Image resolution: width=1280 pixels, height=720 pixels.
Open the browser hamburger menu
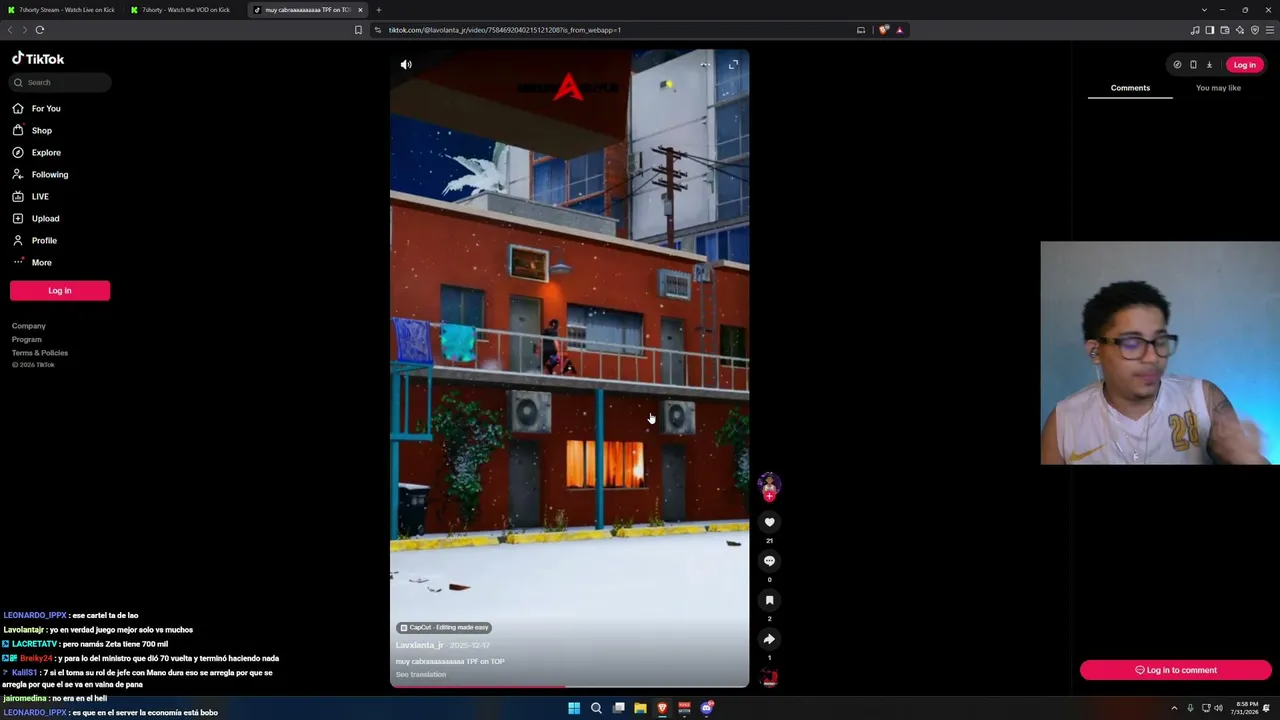tap(1270, 30)
